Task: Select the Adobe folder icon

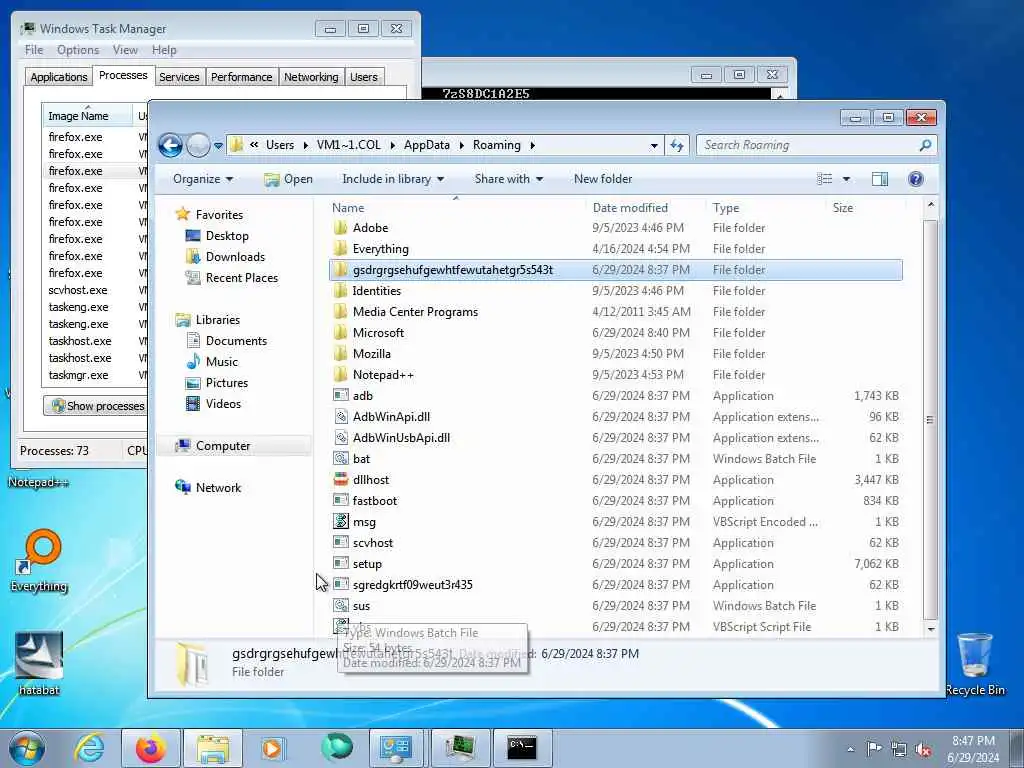Action: point(340,227)
